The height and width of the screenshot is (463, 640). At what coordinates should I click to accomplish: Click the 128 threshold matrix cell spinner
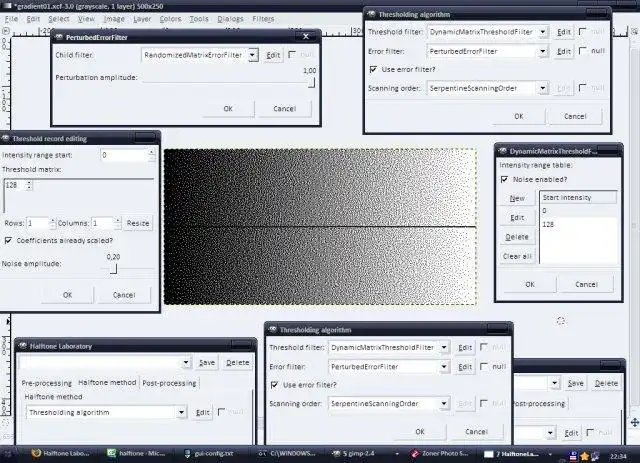click(29, 185)
